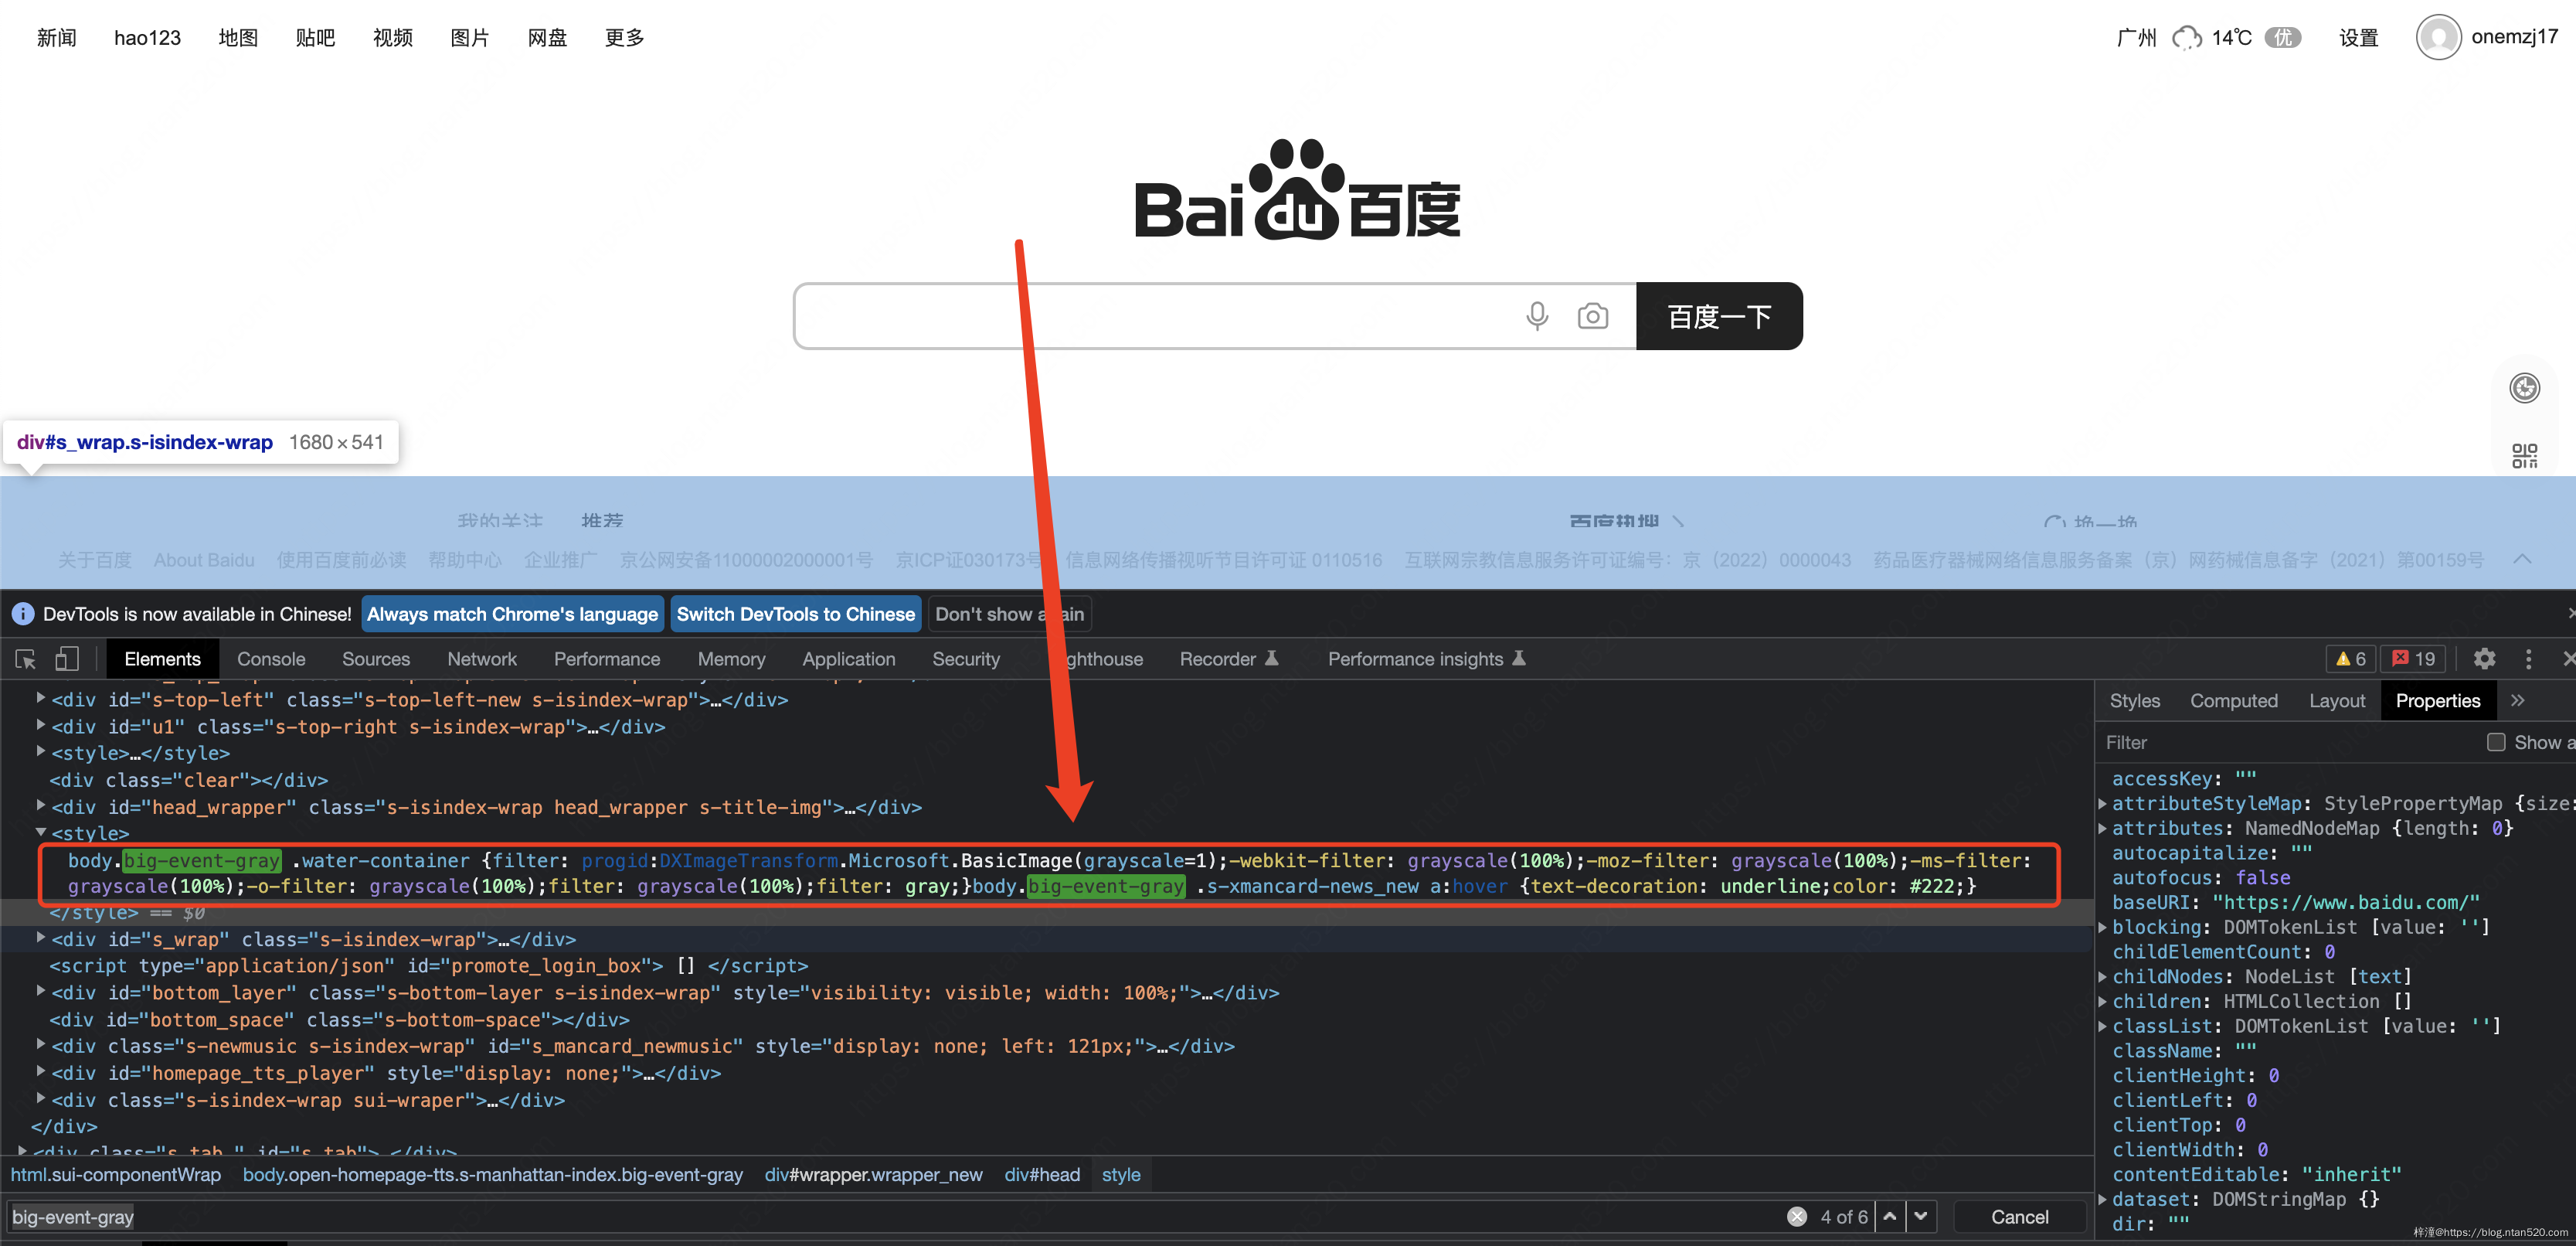The width and height of the screenshot is (2576, 1246).
Task: Clear the big-event-gray search text
Action: tap(1797, 1216)
